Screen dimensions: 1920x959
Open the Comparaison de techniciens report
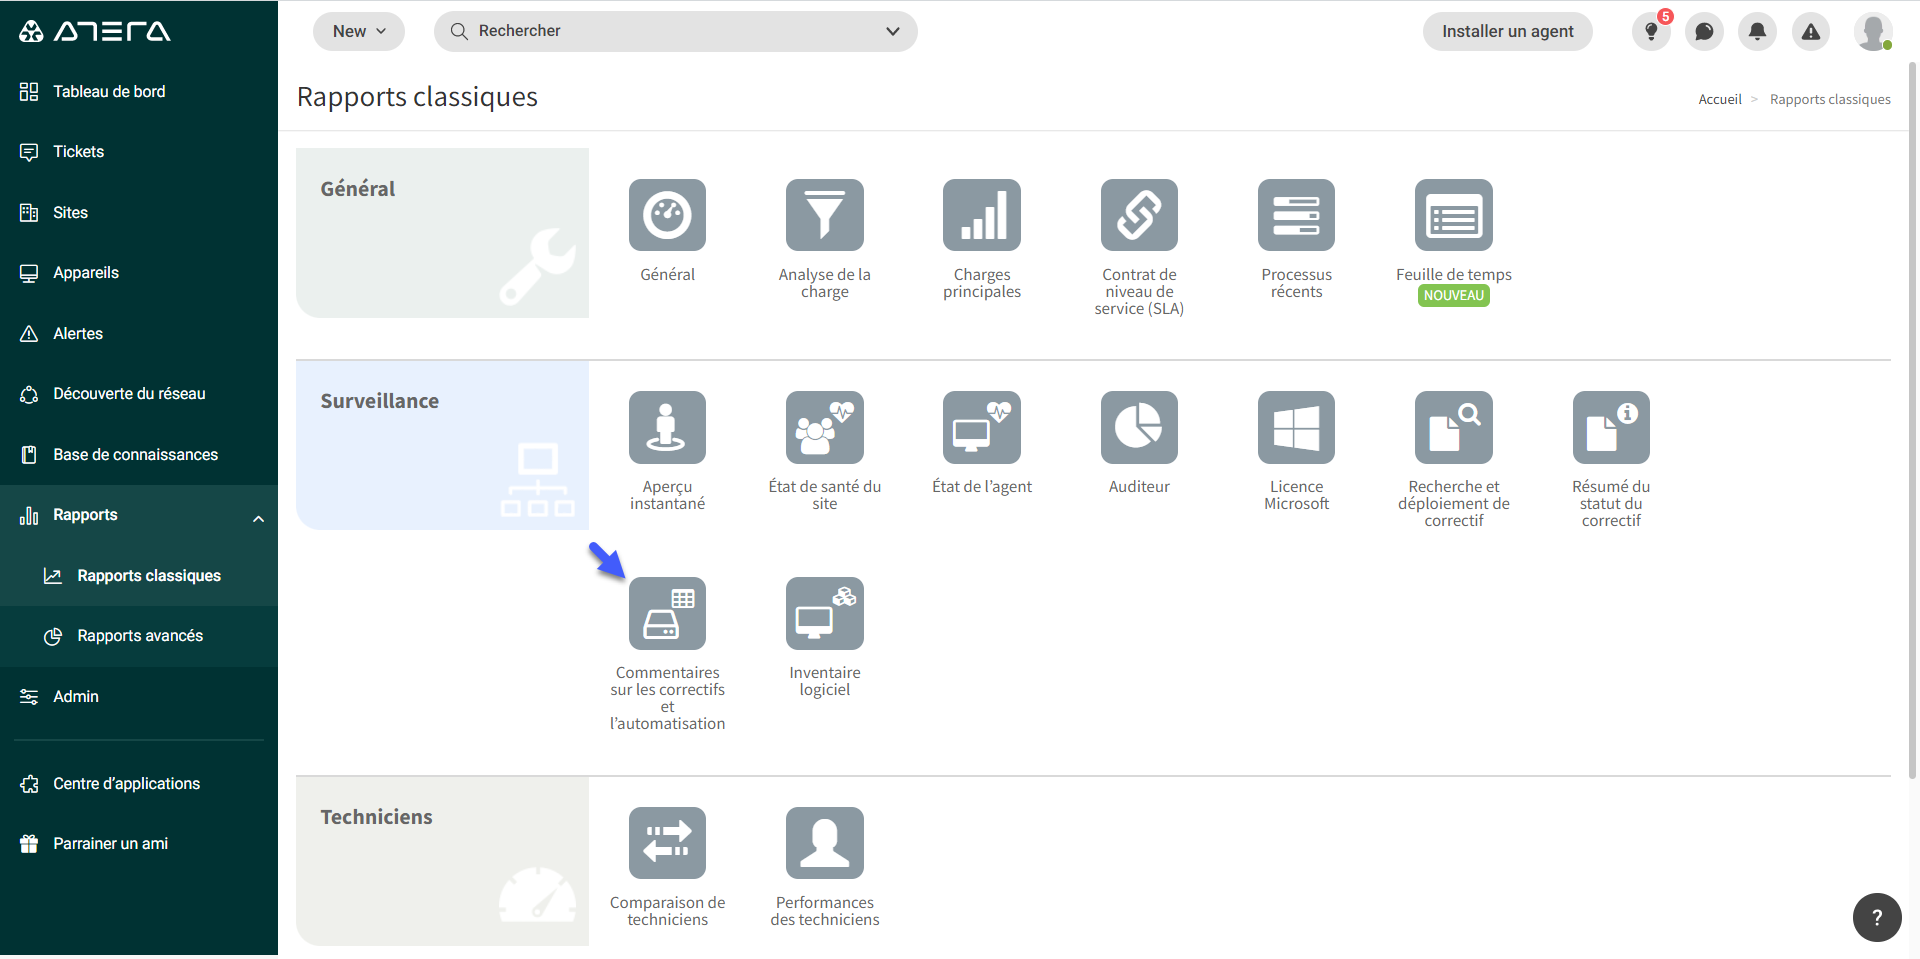(667, 843)
